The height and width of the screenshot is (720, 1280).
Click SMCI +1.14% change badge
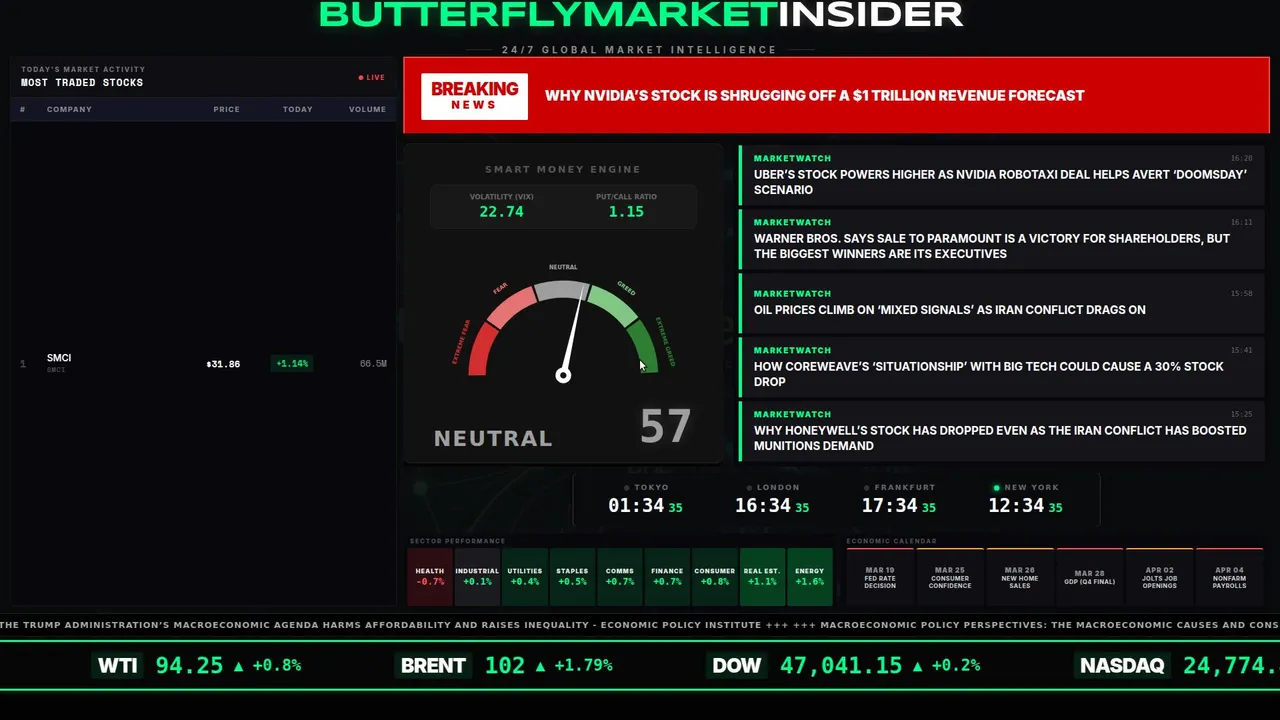[x=292, y=364]
